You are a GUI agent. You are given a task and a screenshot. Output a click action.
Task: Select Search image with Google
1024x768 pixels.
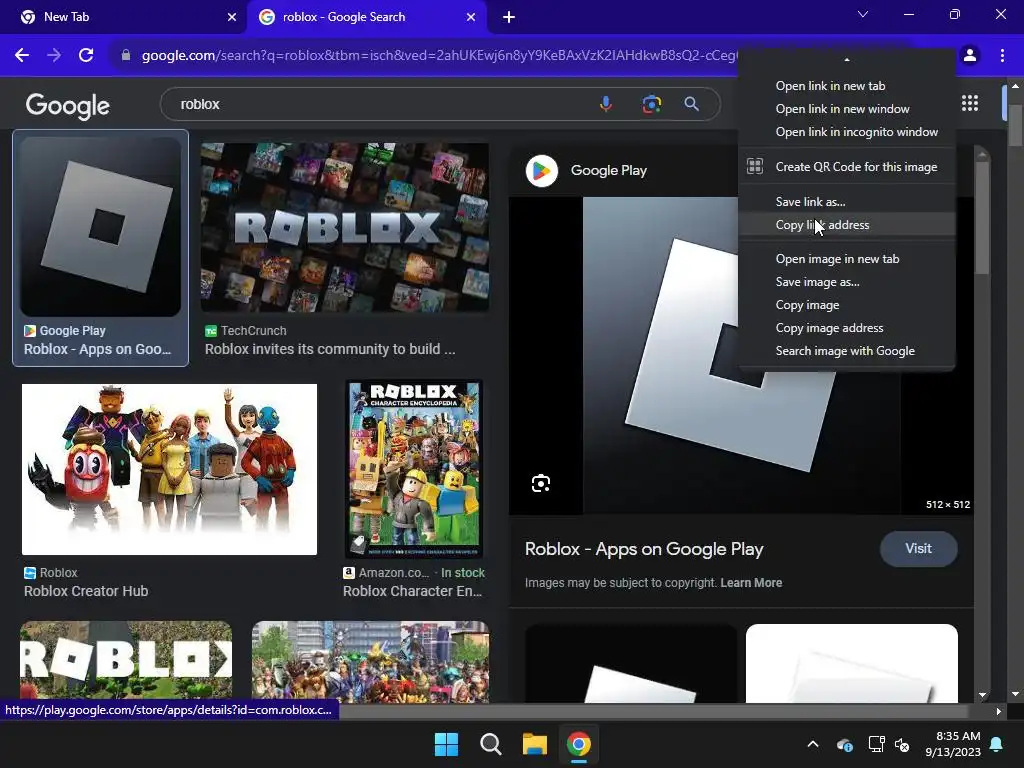coord(847,351)
